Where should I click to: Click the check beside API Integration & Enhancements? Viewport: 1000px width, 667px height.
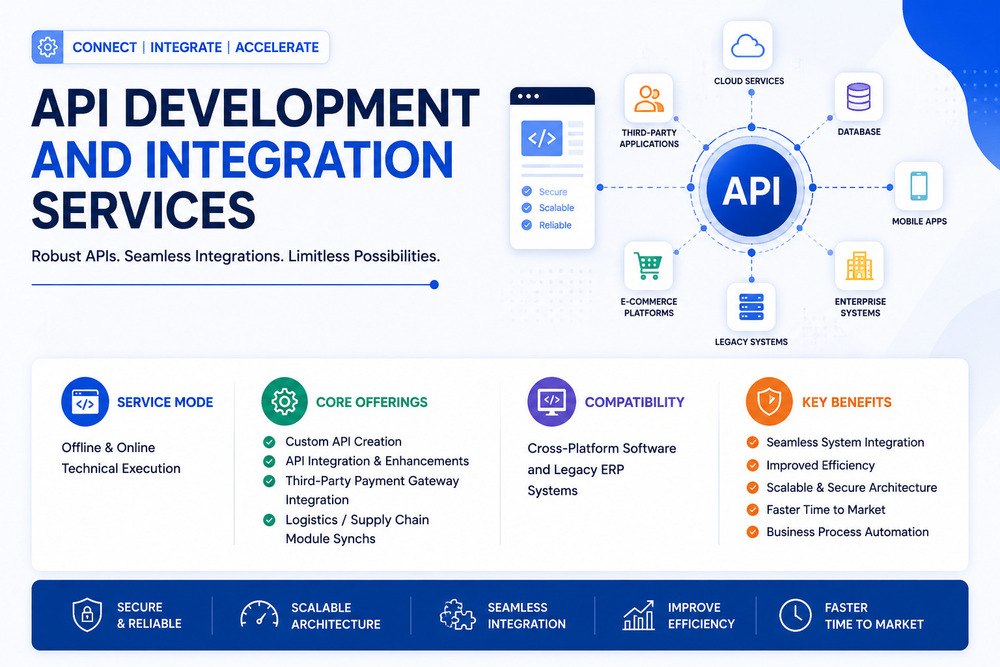(269, 461)
